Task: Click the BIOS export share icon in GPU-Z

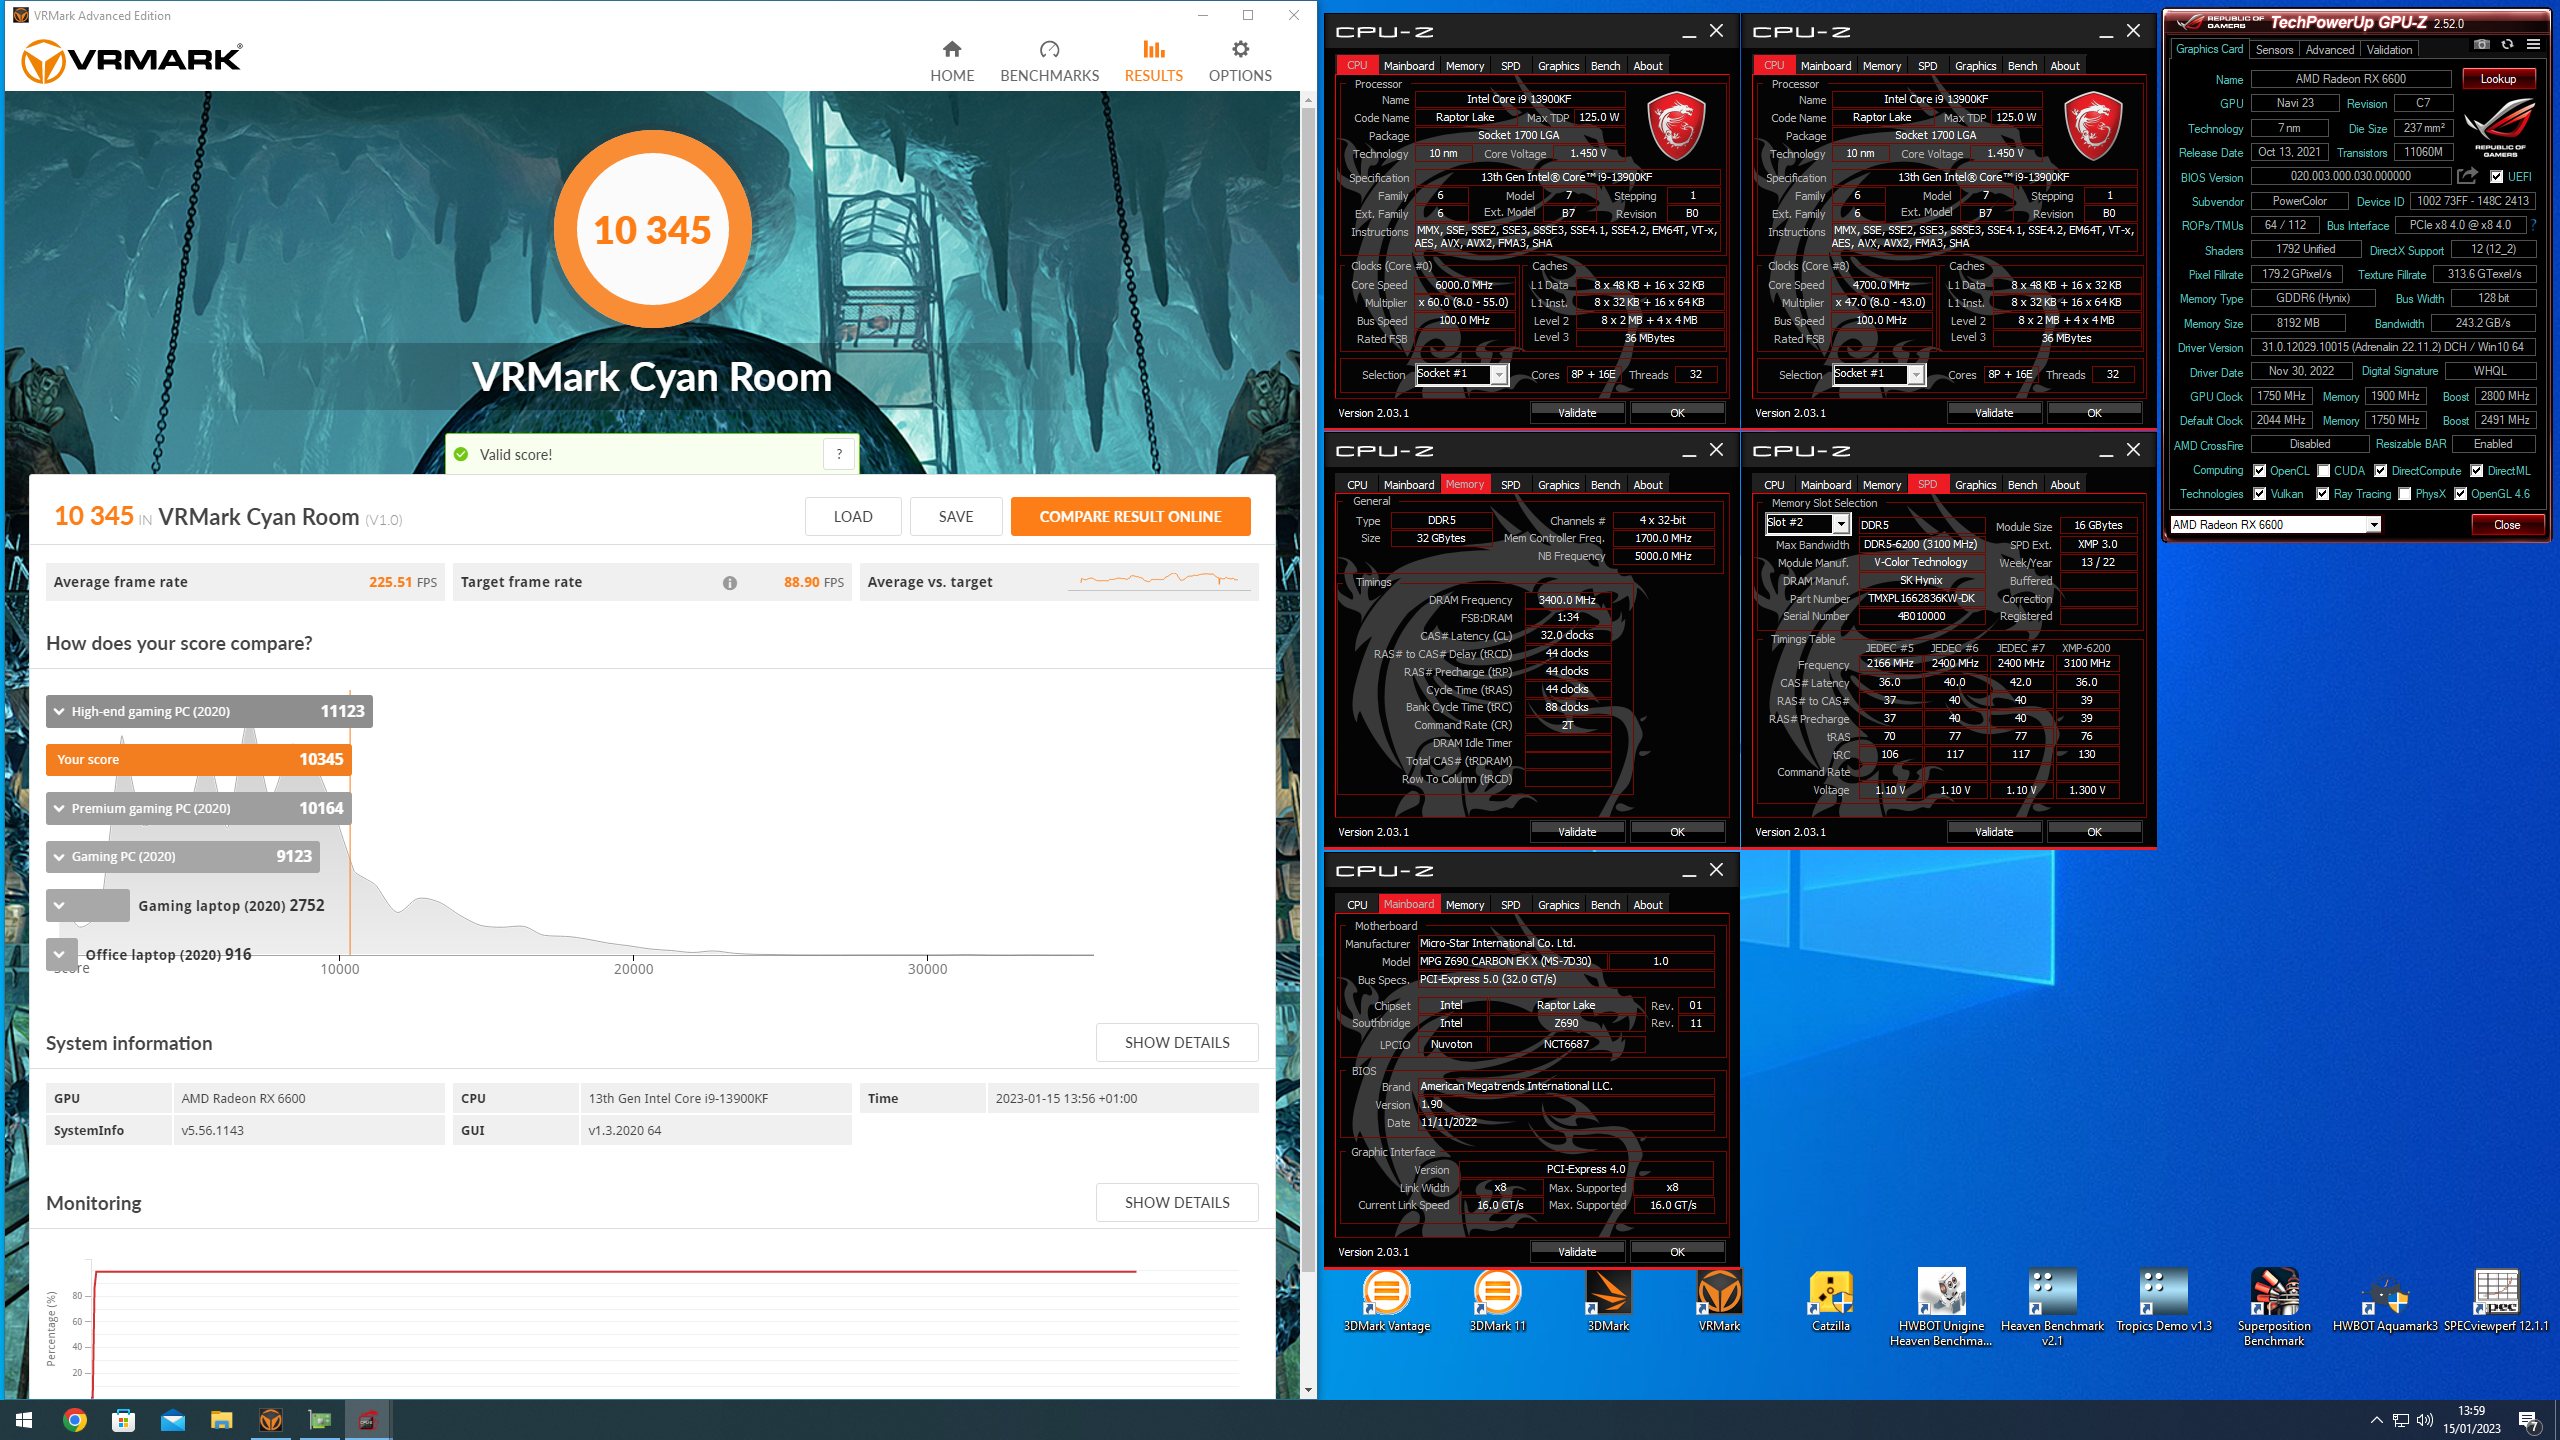Action: tap(2467, 177)
